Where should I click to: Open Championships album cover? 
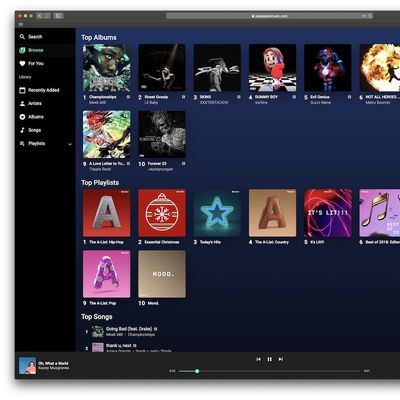[107, 68]
